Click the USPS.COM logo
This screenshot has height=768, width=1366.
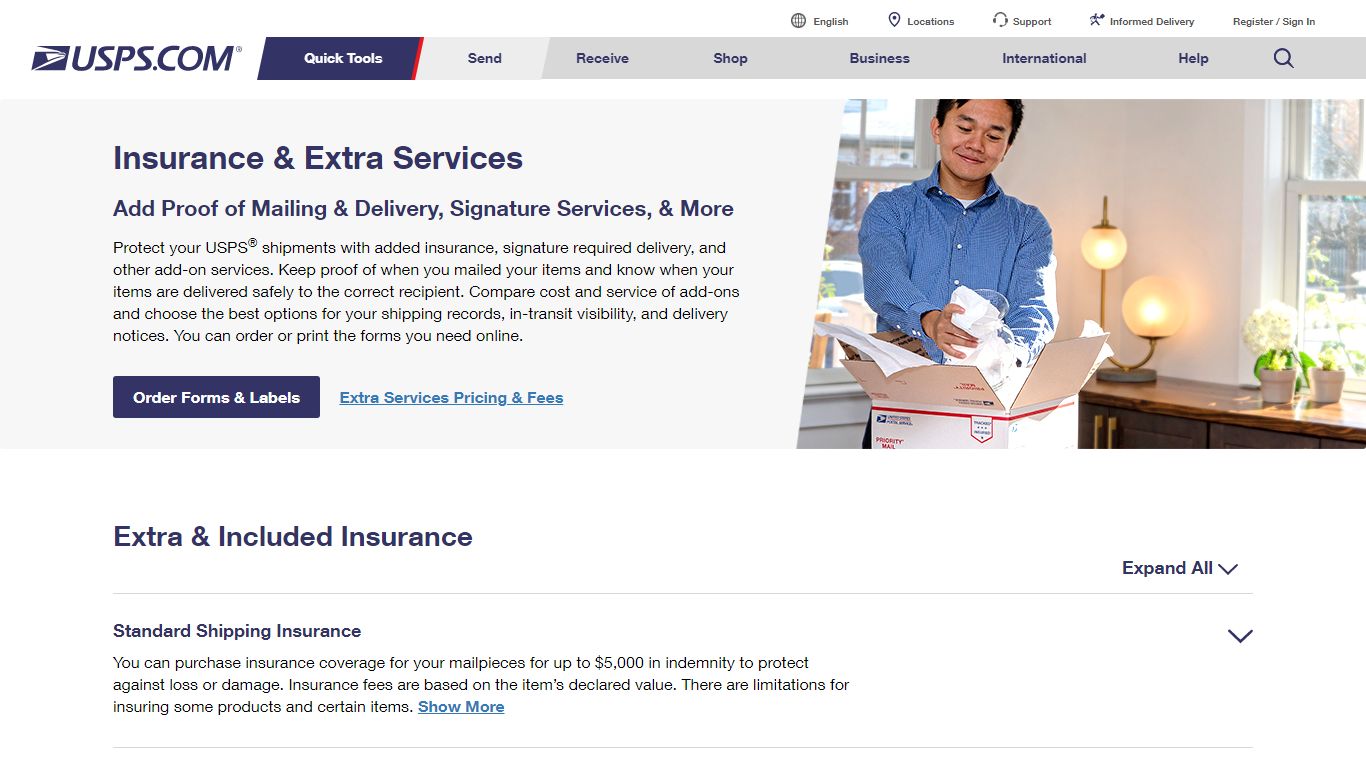(136, 58)
